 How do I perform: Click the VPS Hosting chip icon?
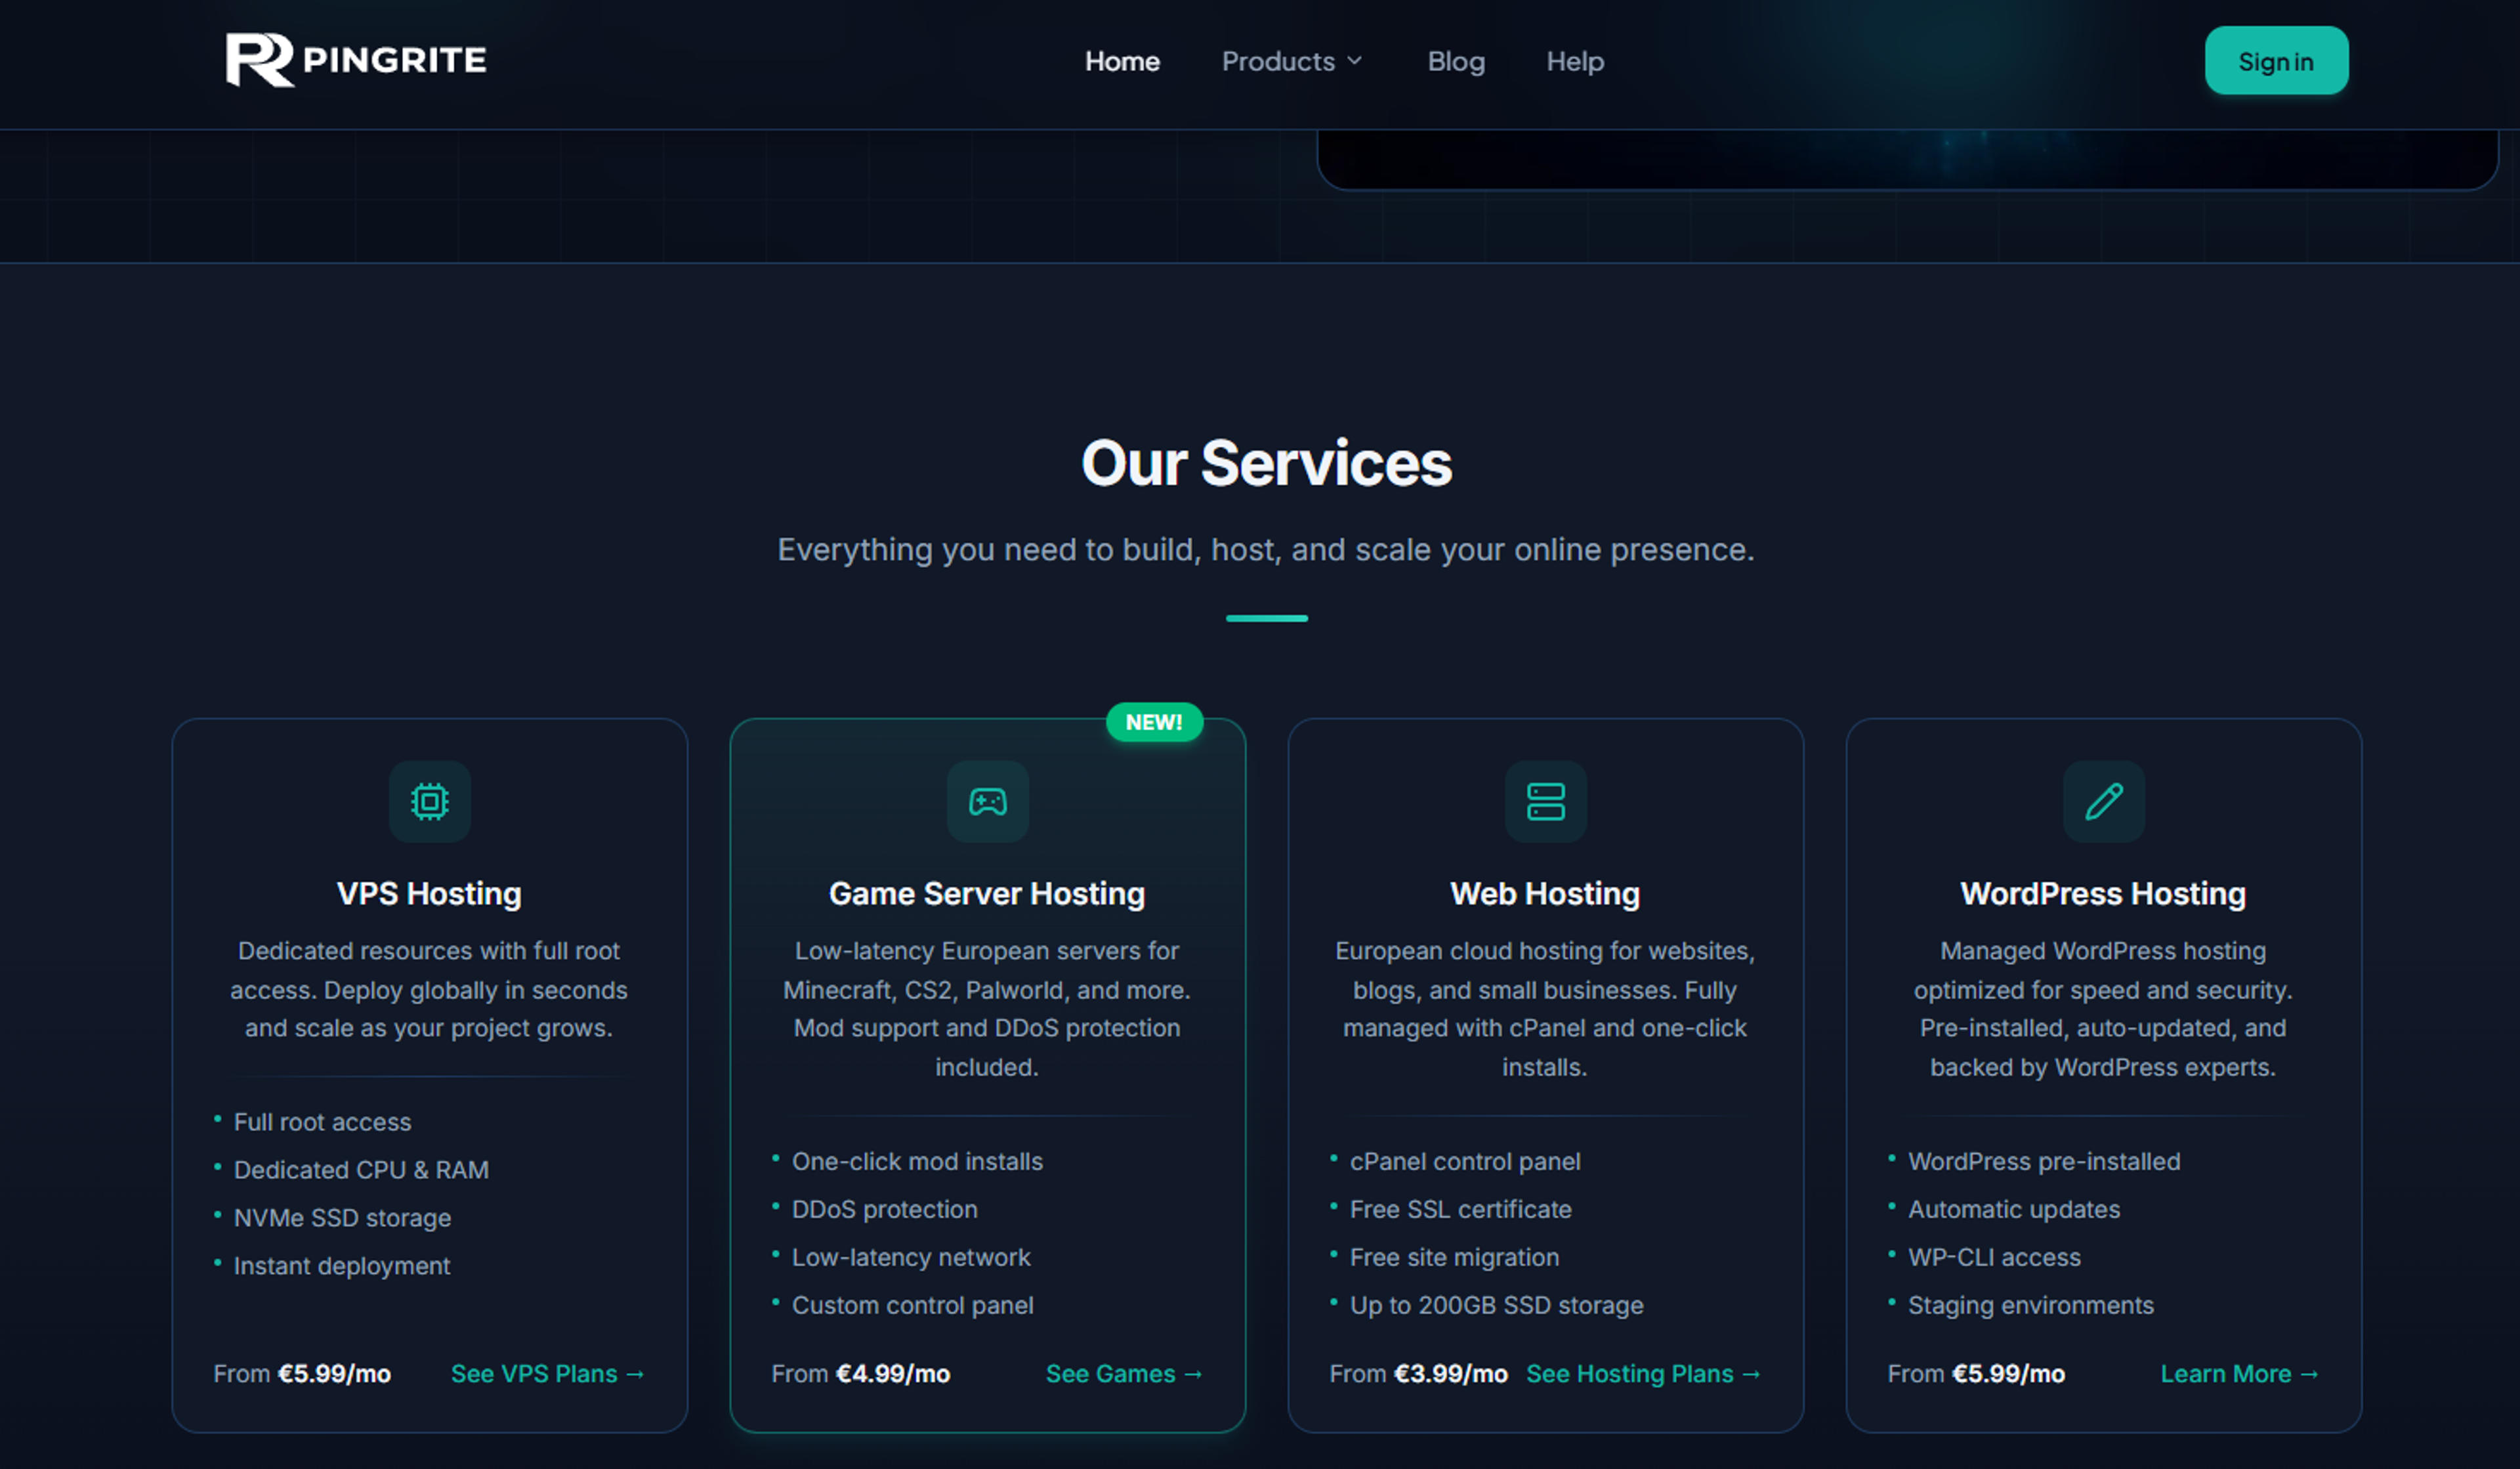(x=430, y=801)
